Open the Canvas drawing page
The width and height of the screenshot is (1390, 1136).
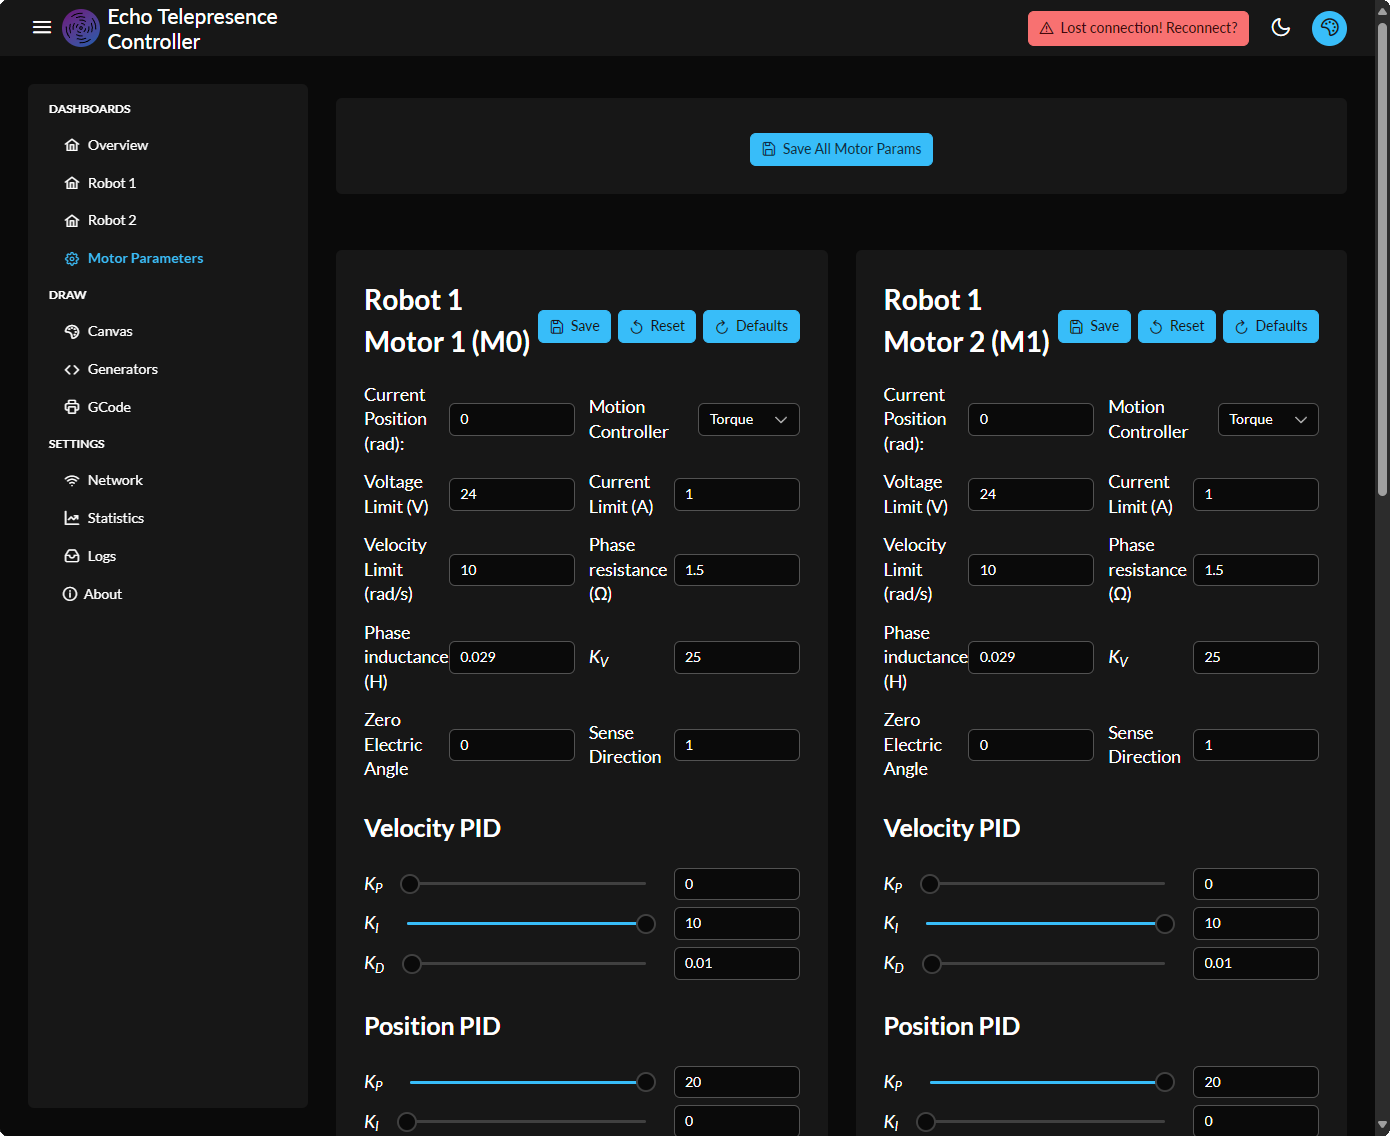tap(110, 331)
